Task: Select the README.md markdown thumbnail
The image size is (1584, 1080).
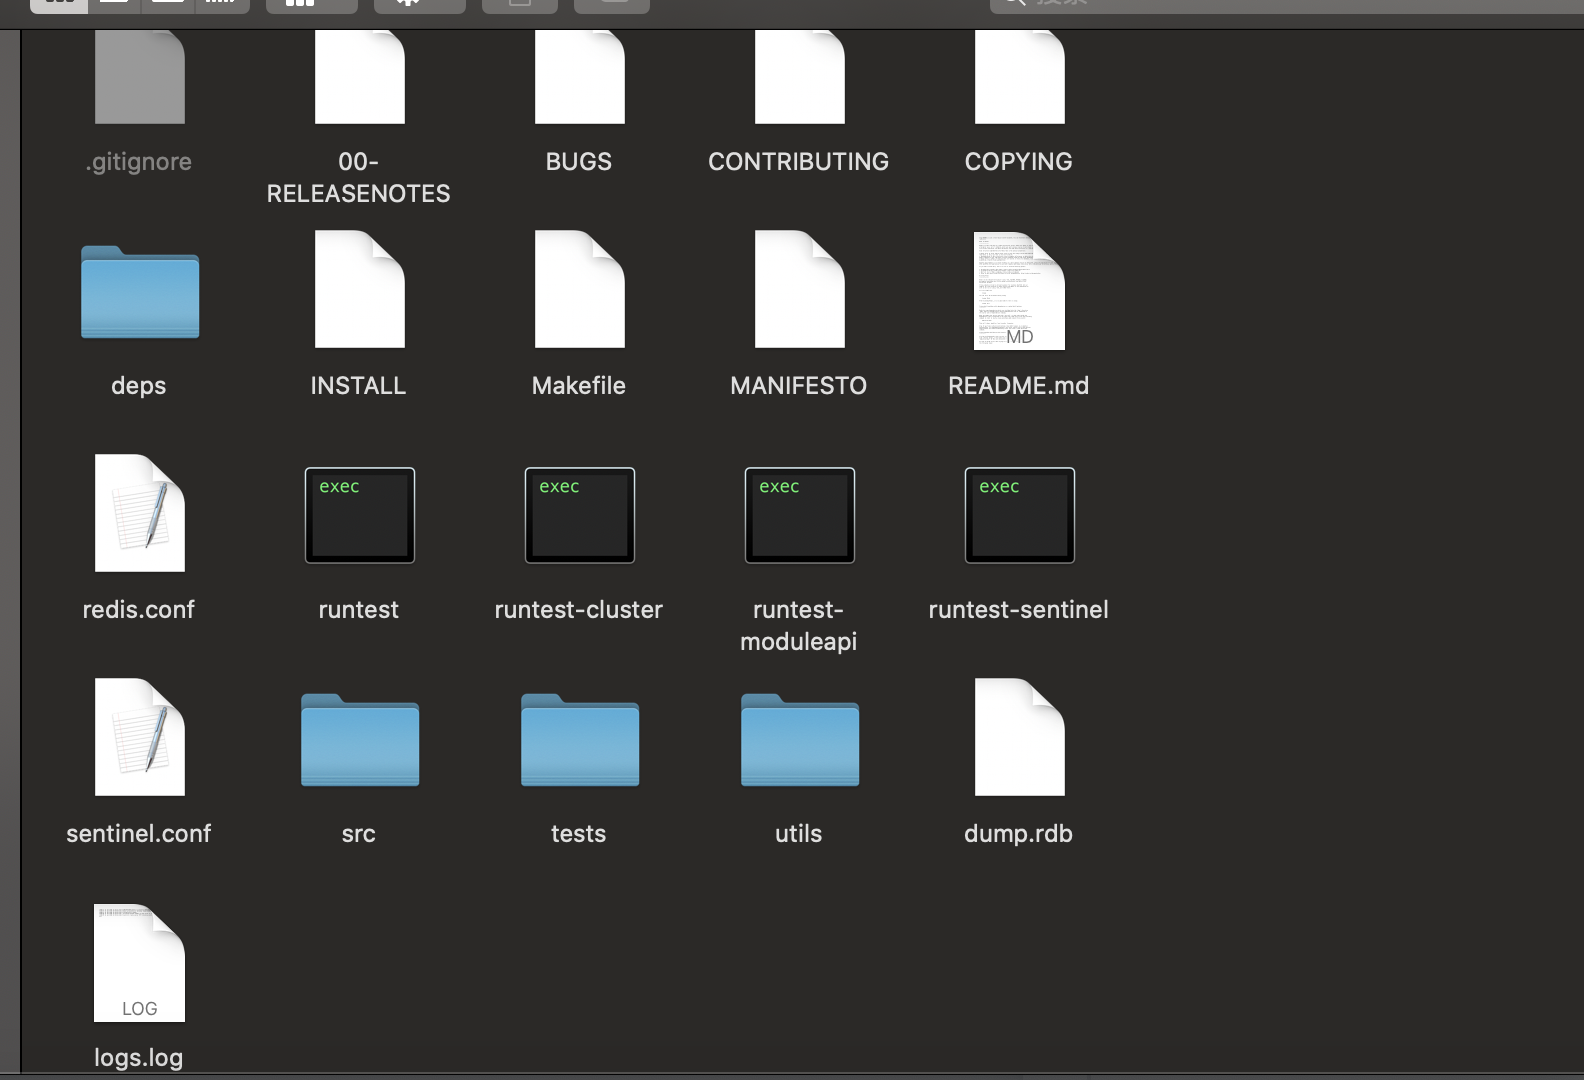Action: [1020, 290]
